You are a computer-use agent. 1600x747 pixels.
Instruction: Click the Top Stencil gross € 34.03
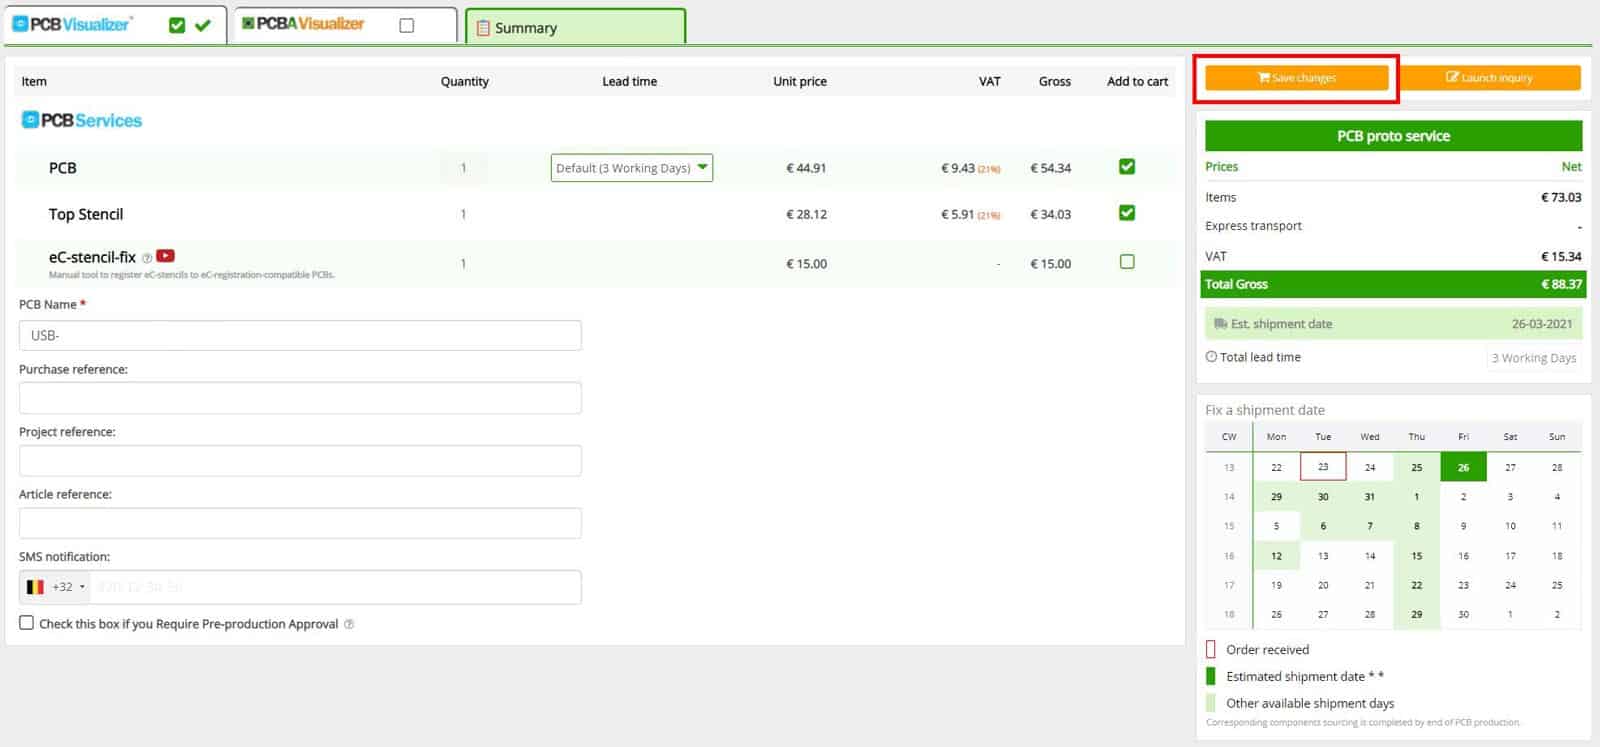[x=1050, y=214]
